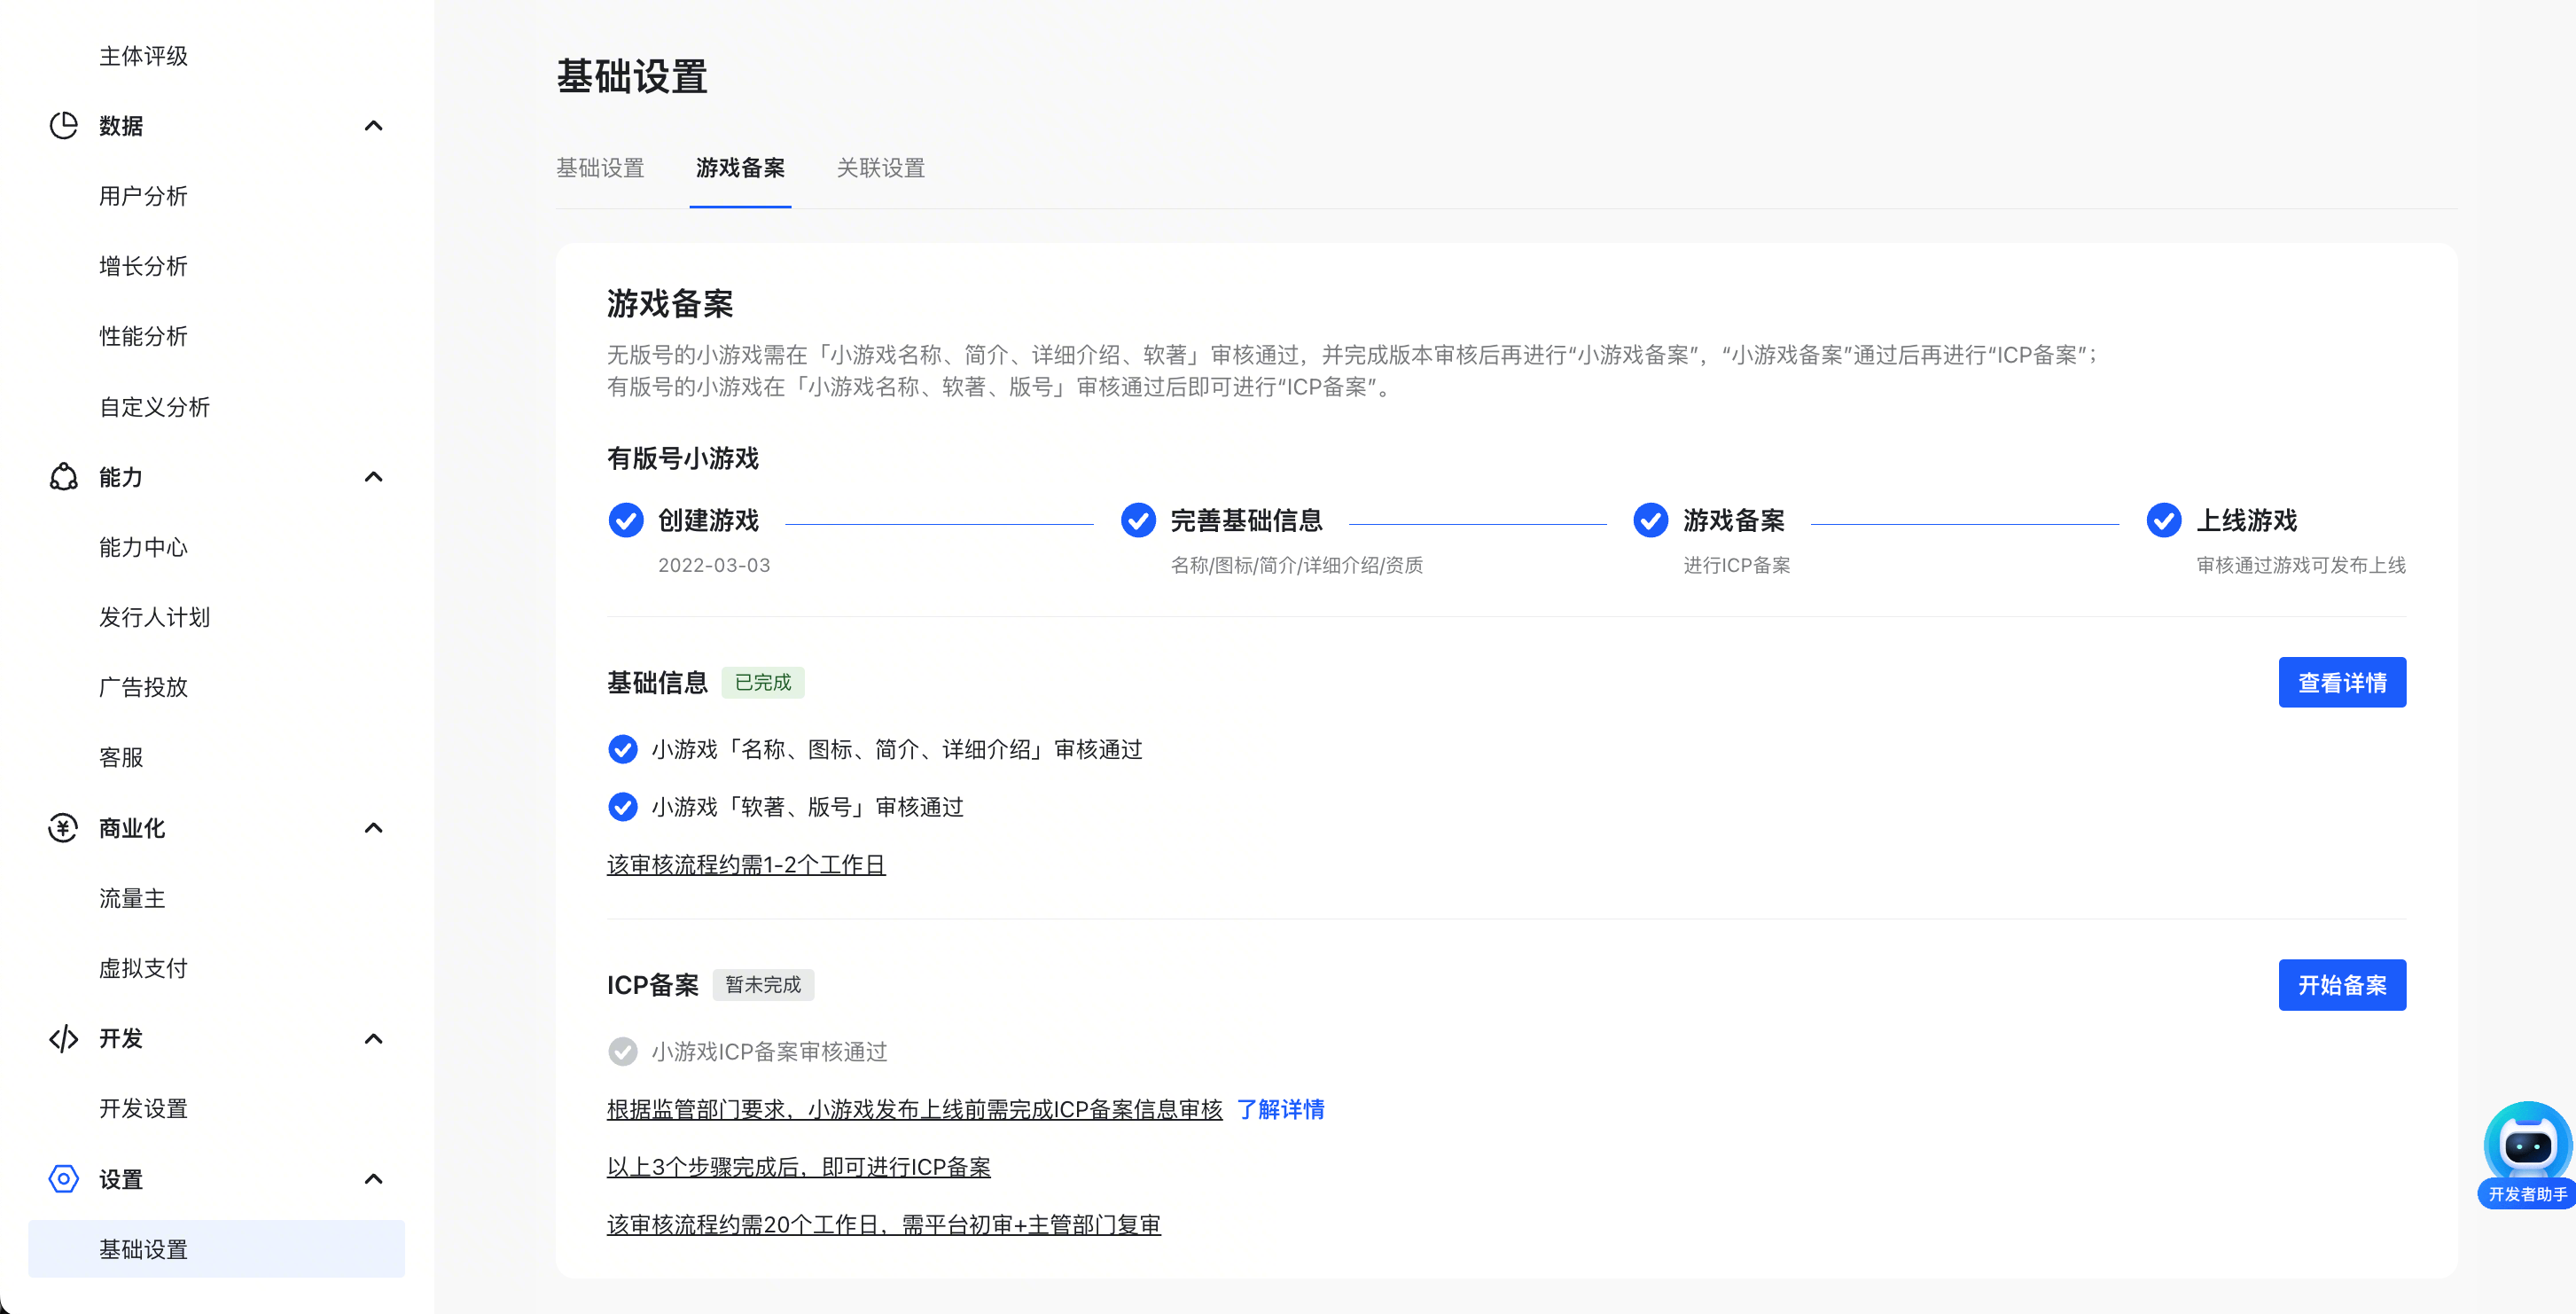
Task: Click the 创建游戏 step check icon
Action: coord(626,520)
